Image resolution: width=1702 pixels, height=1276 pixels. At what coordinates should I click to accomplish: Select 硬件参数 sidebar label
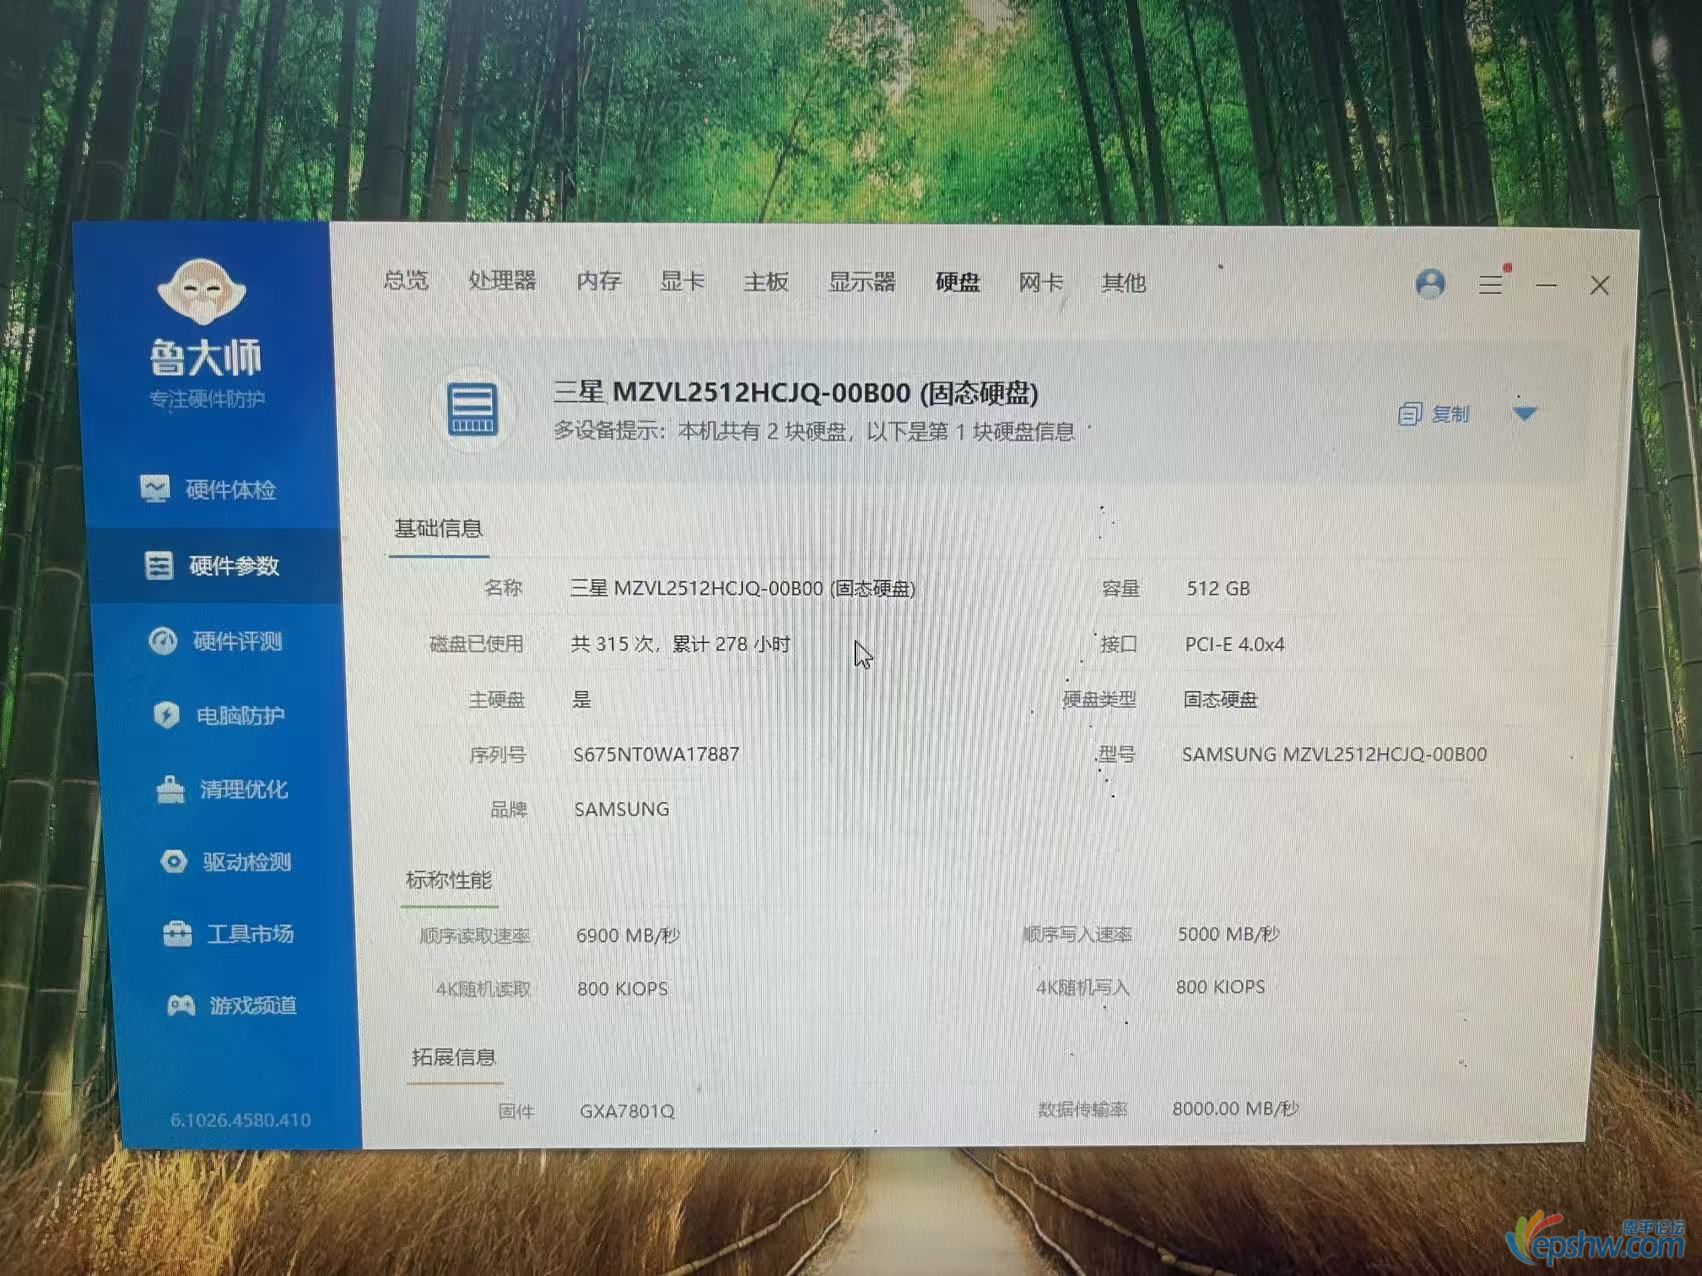234,566
